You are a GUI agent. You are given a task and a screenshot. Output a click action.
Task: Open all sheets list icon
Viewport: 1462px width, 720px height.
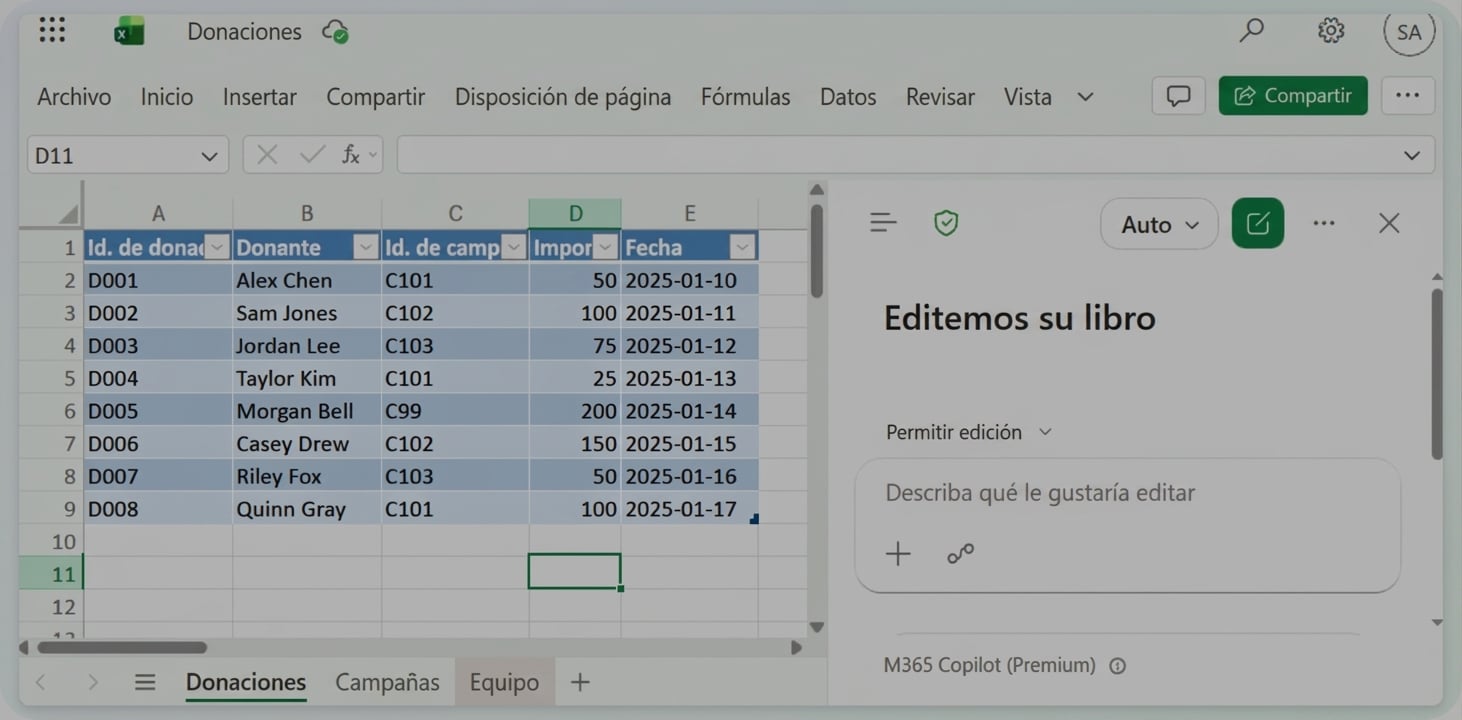pos(145,683)
